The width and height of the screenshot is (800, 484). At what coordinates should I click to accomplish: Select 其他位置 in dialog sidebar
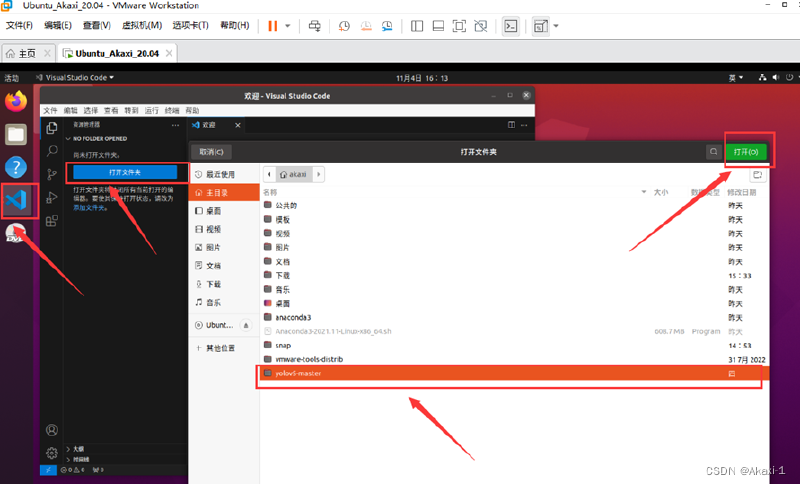coord(223,348)
